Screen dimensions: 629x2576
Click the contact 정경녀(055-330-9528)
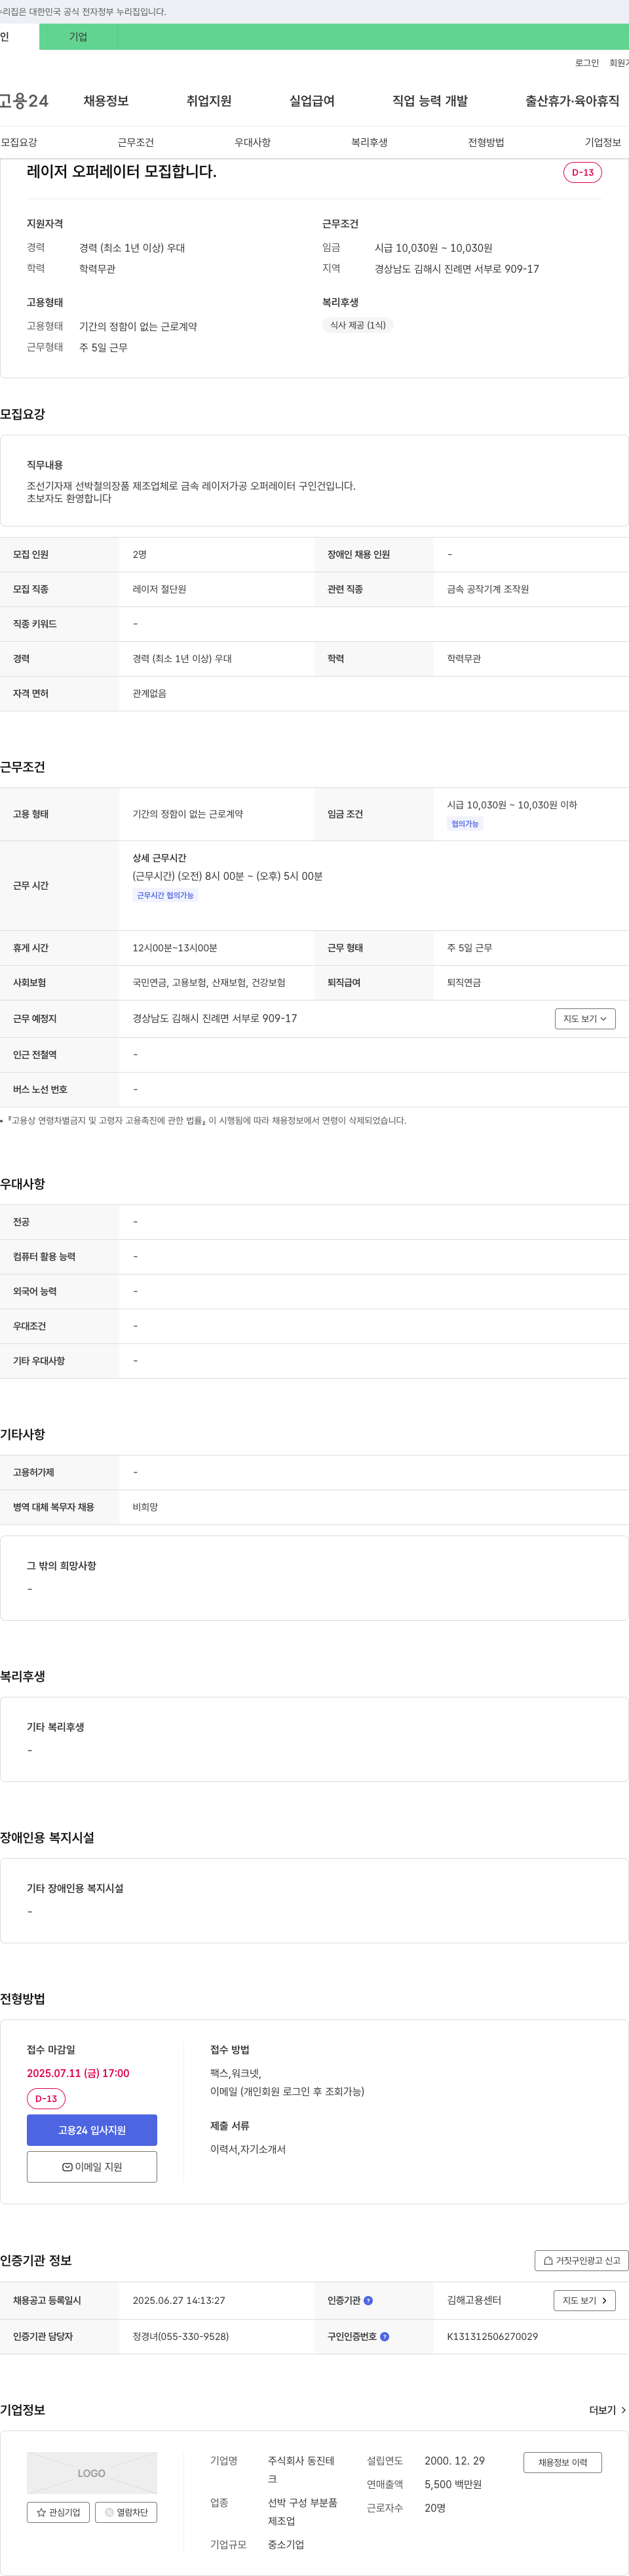click(181, 2336)
